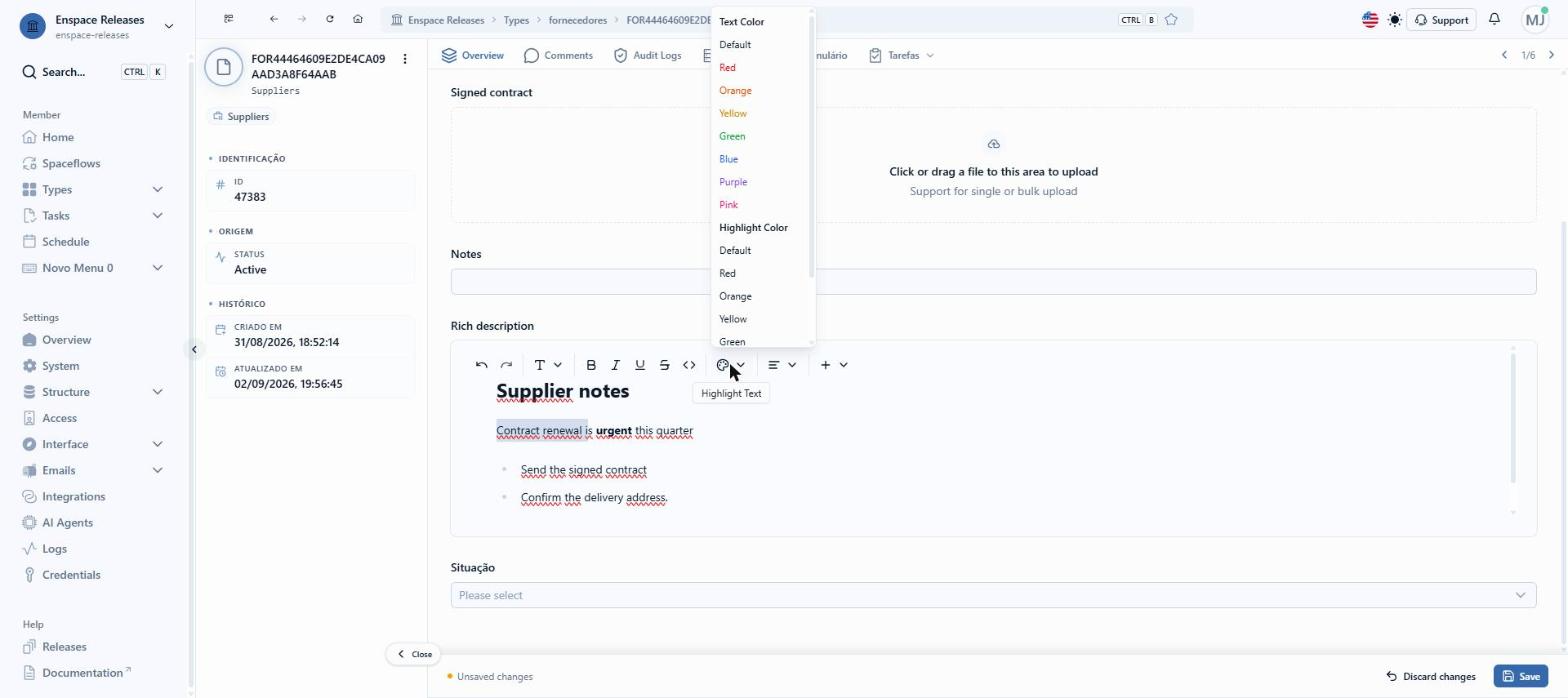Toggle bold formatting
The height and width of the screenshot is (698, 1568).
(591, 365)
